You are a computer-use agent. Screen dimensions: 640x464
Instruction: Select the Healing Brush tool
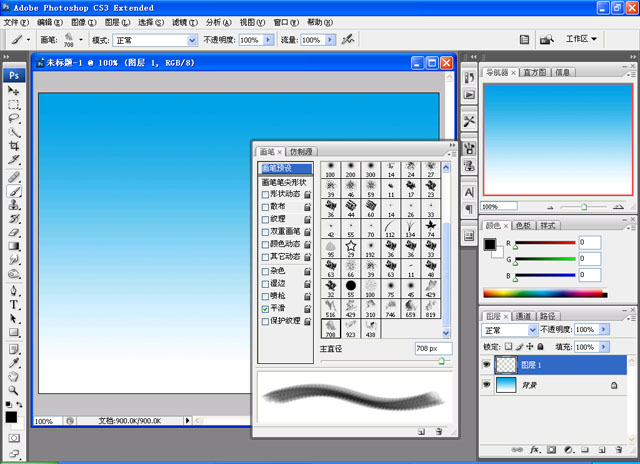(x=14, y=177)
